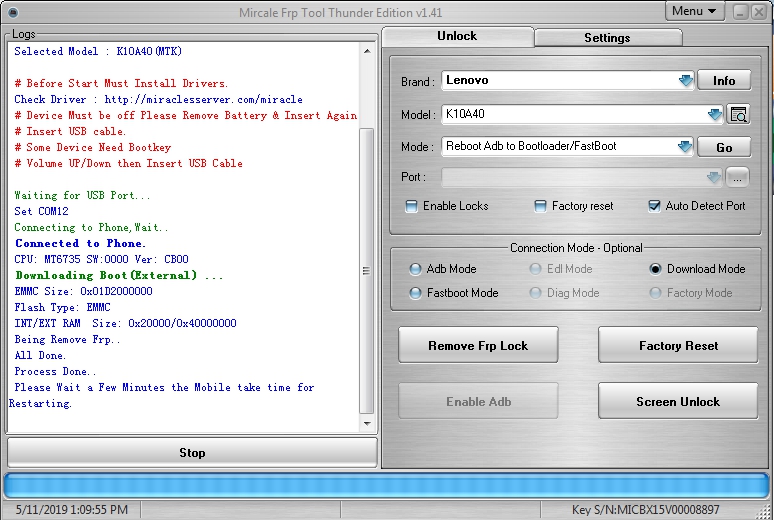774x520 pixels.
Task: Click Remove Frp Lock button
Action: click(478, 345)
